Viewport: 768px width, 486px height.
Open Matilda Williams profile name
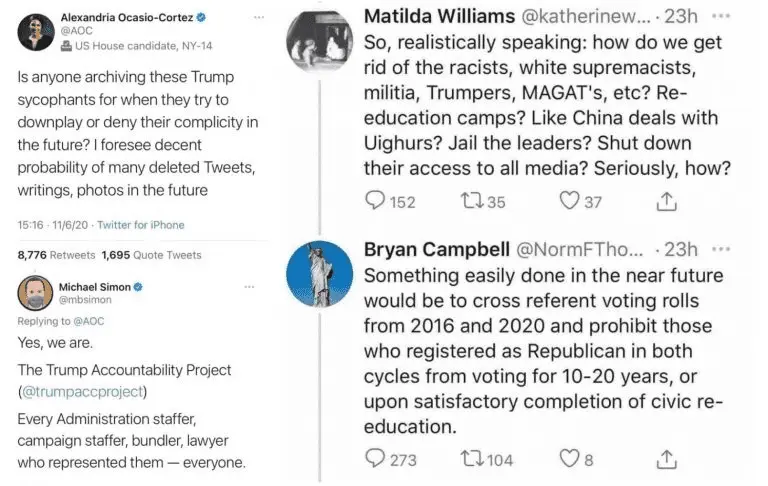(x=432, y=17)
